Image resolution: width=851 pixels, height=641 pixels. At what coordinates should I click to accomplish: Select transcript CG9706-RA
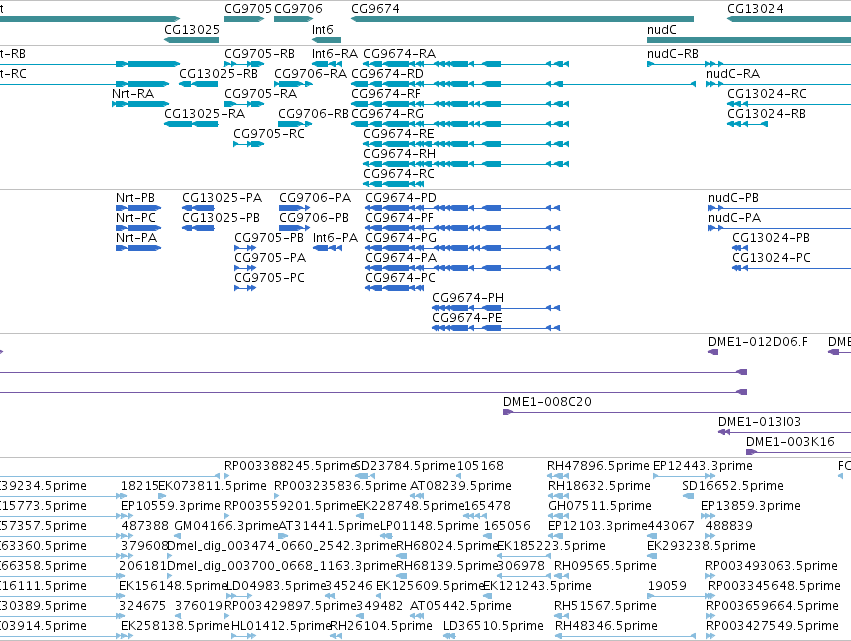310,74
